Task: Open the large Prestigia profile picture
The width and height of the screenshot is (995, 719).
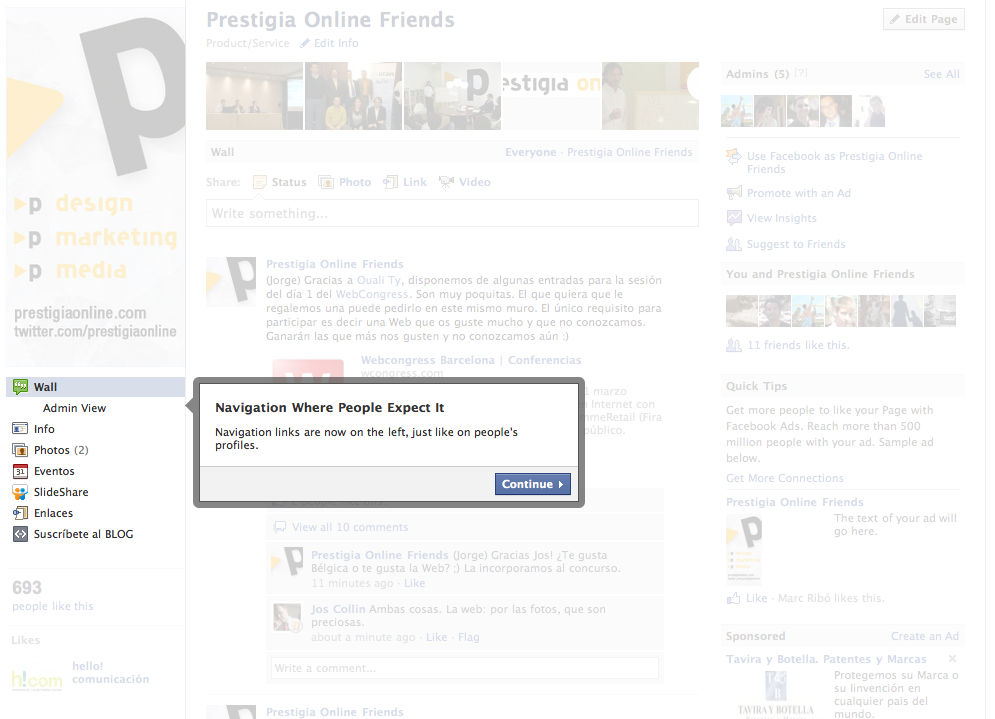Action: [96, 188]
